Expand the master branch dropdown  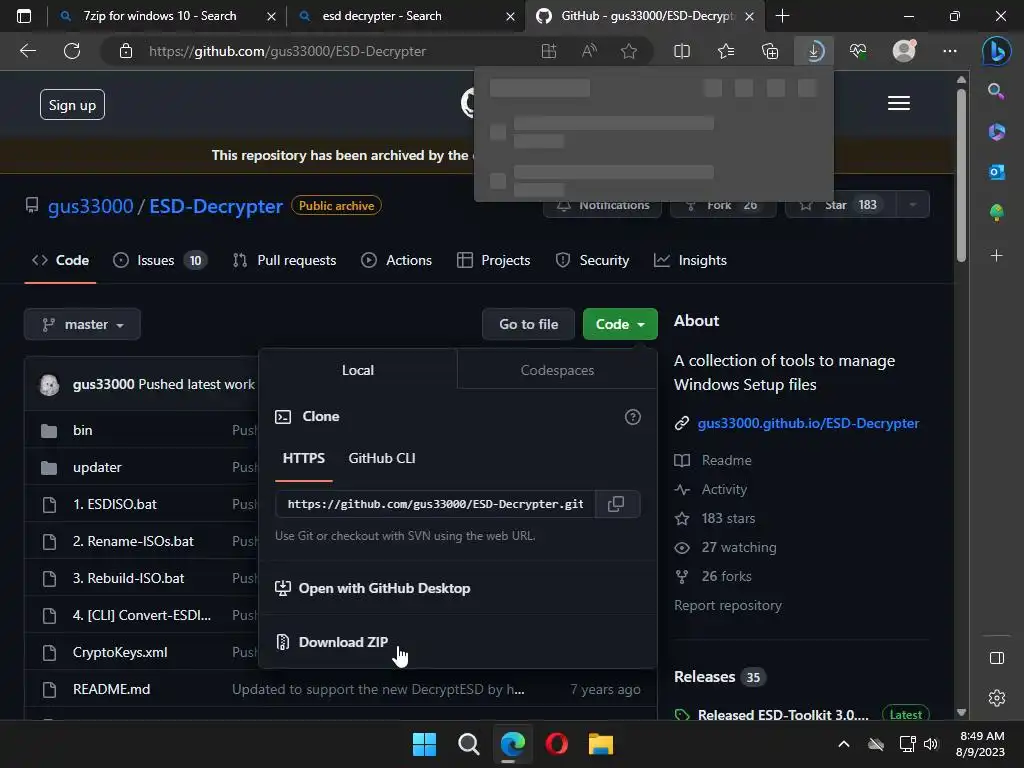[82, 325]
